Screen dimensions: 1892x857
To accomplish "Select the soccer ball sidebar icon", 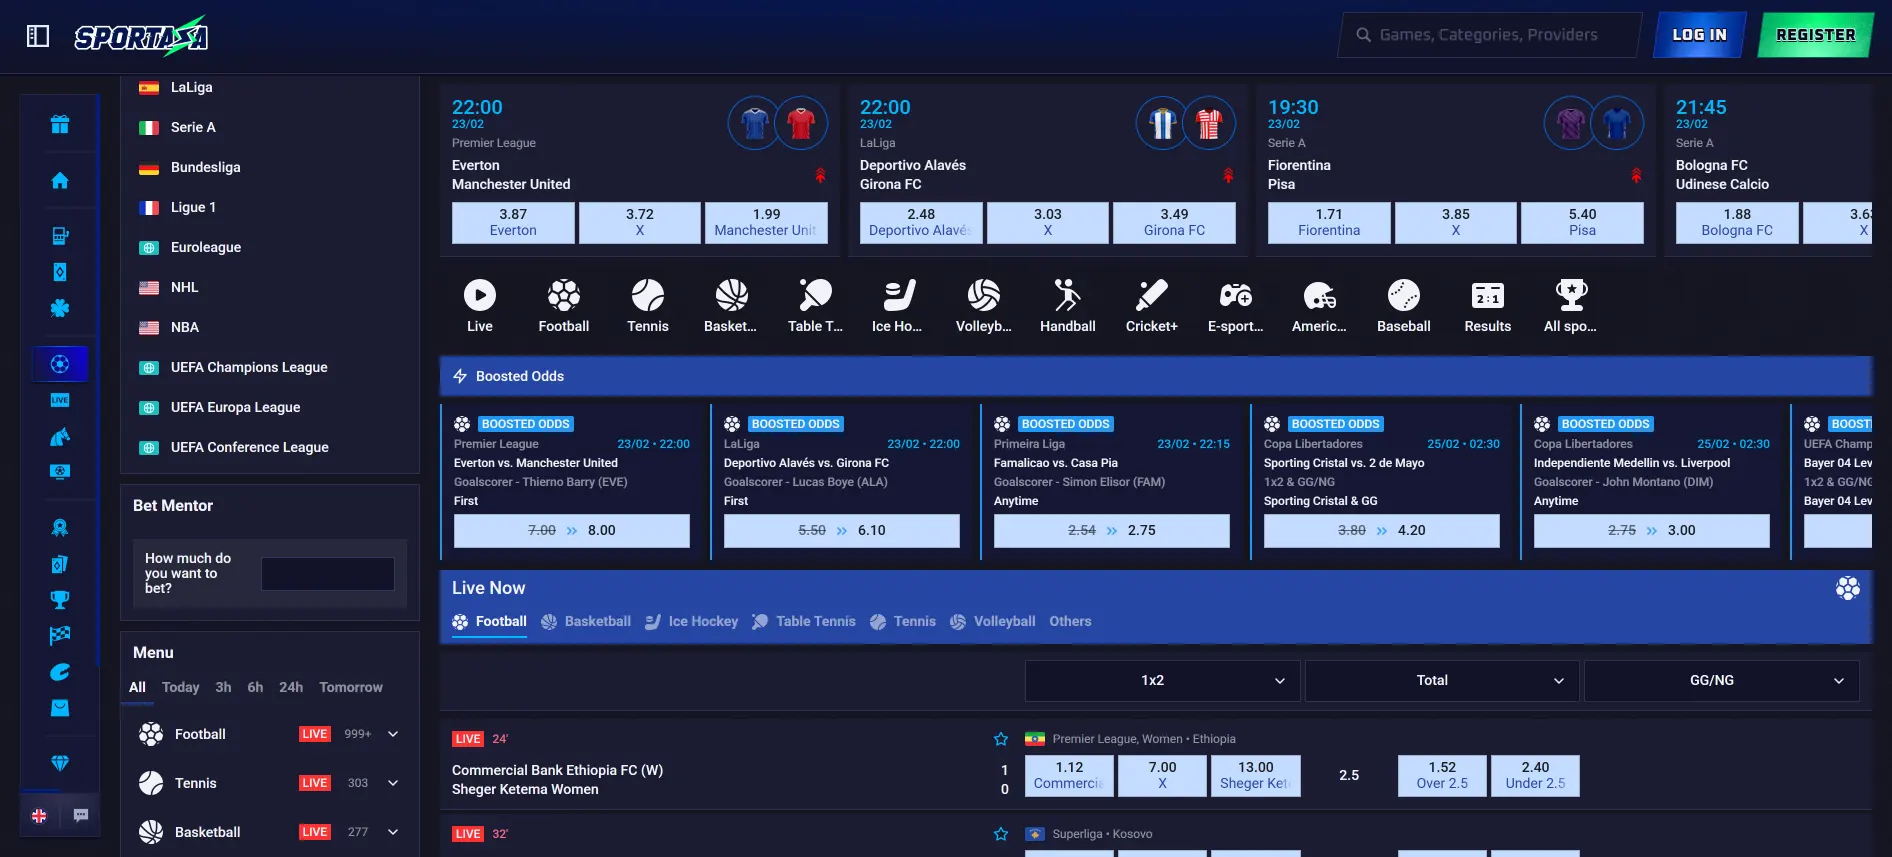I will (60, 364).
